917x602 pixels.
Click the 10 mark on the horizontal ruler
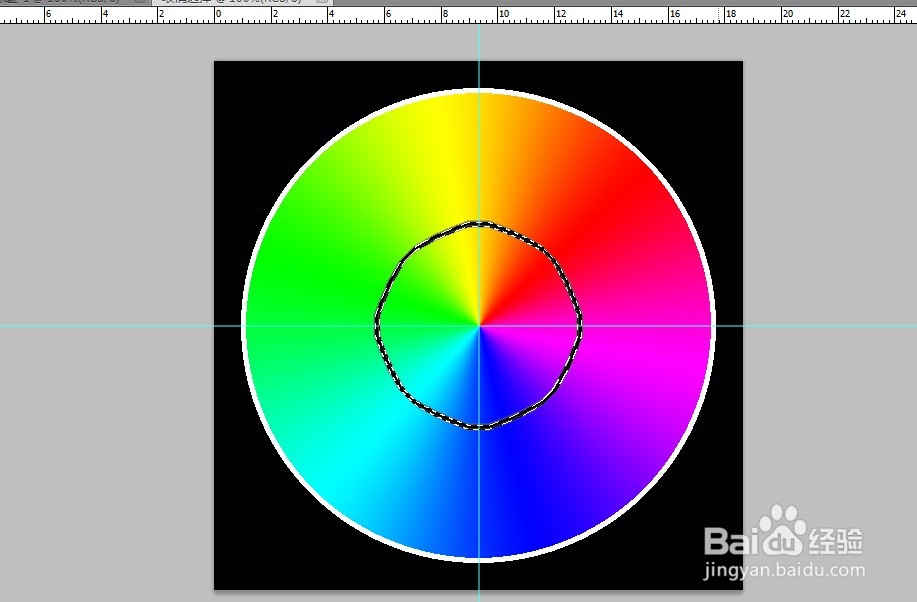(x=504, y=13)
